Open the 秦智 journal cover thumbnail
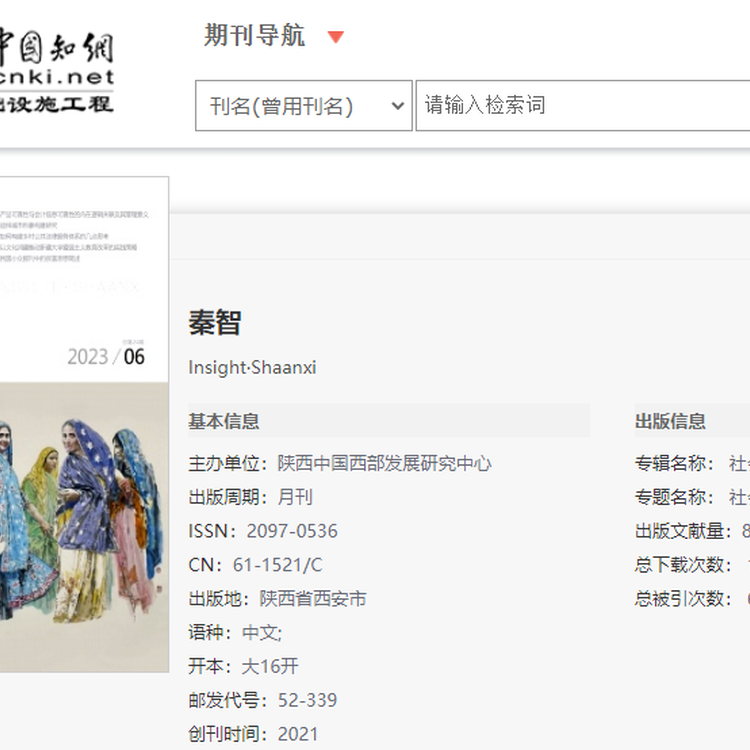750x750 pixels. coord(84,424)
